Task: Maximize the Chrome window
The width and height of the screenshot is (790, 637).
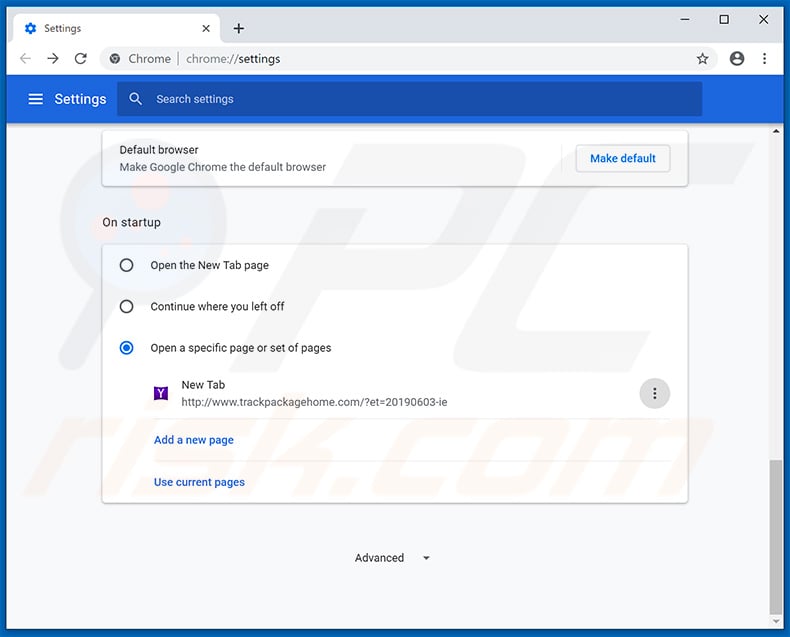Action: (724, 19)
